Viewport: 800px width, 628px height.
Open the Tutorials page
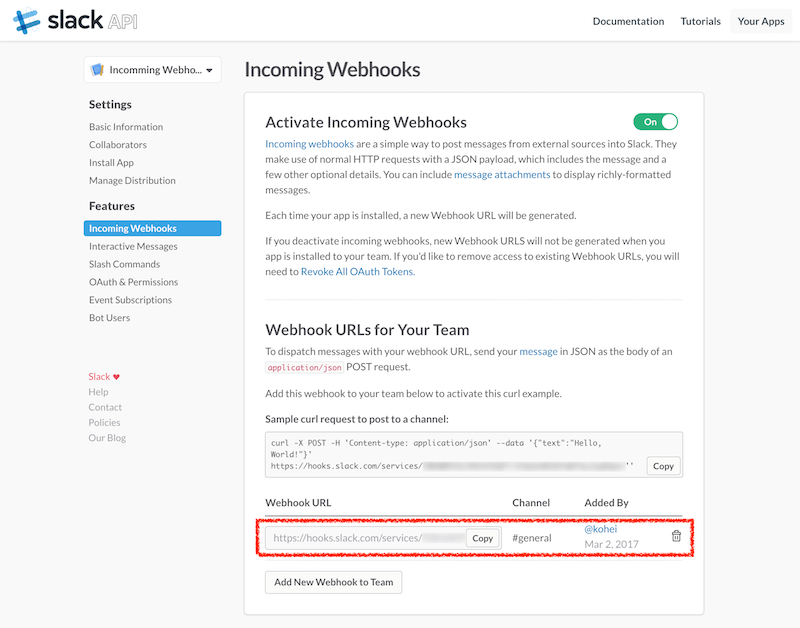tap(700, 20)
